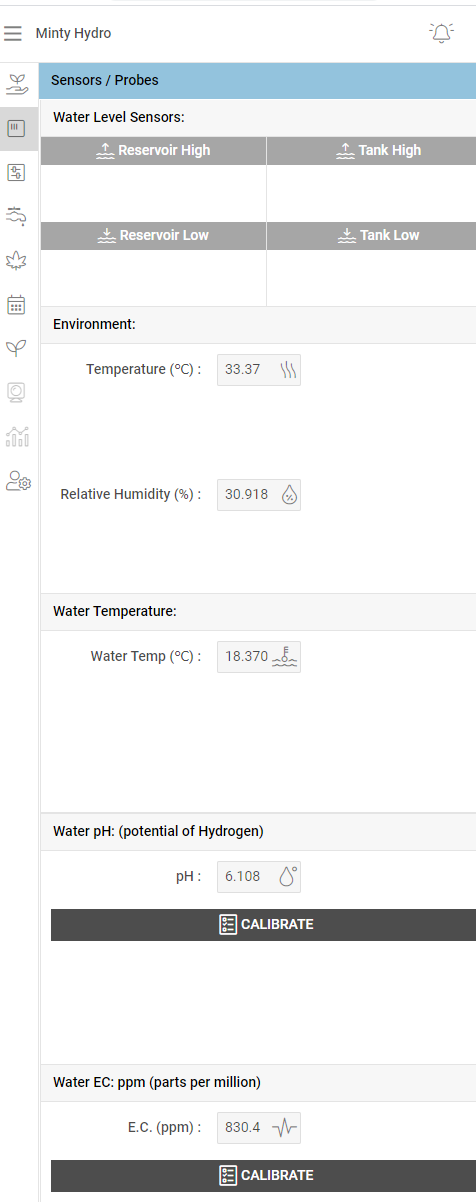Open the alarm bell notifications

(441, 33)
